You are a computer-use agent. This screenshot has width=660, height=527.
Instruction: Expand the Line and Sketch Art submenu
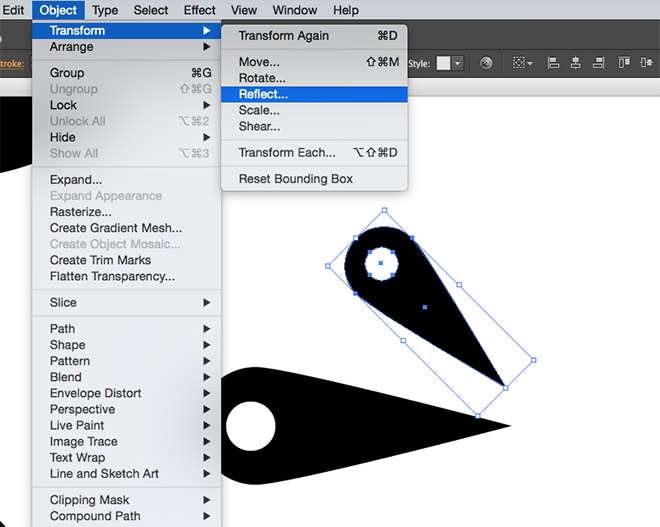point(127,474)
